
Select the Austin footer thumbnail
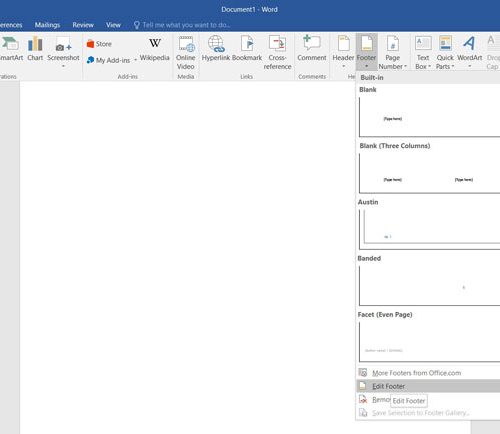tap(429, 230)
